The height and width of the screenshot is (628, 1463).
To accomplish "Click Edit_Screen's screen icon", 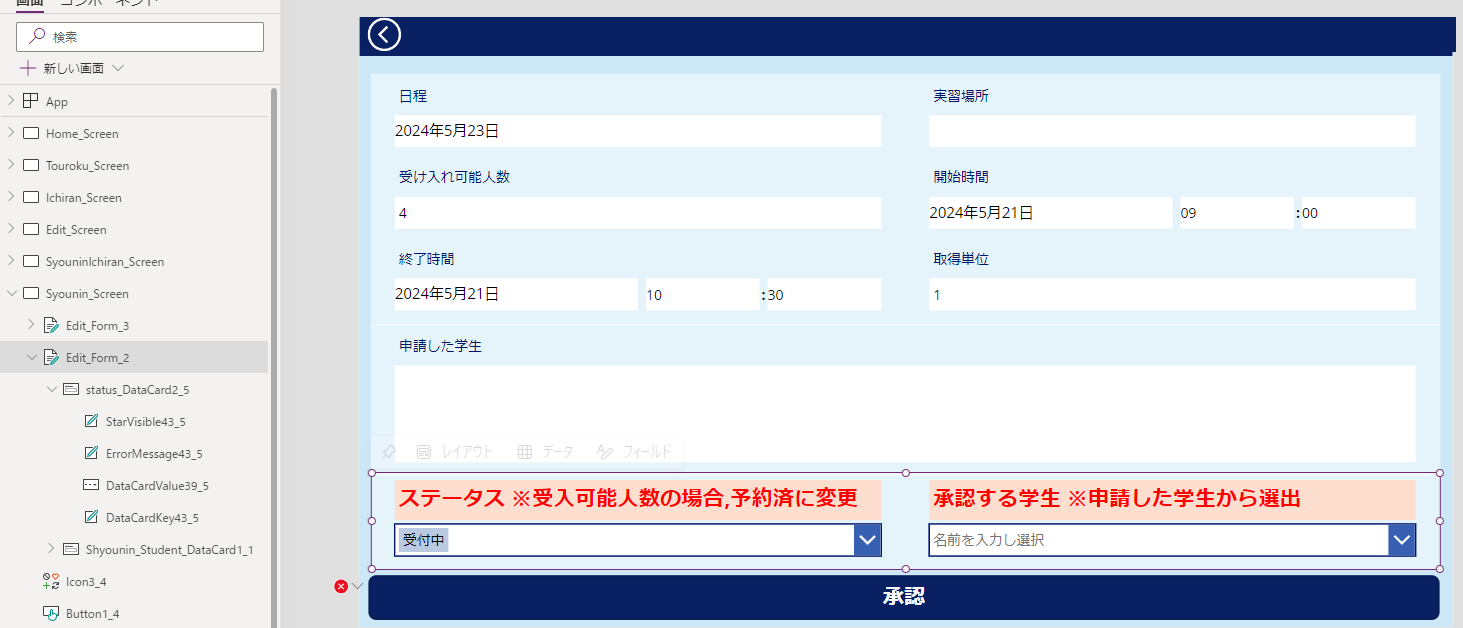I will [30, 229].
